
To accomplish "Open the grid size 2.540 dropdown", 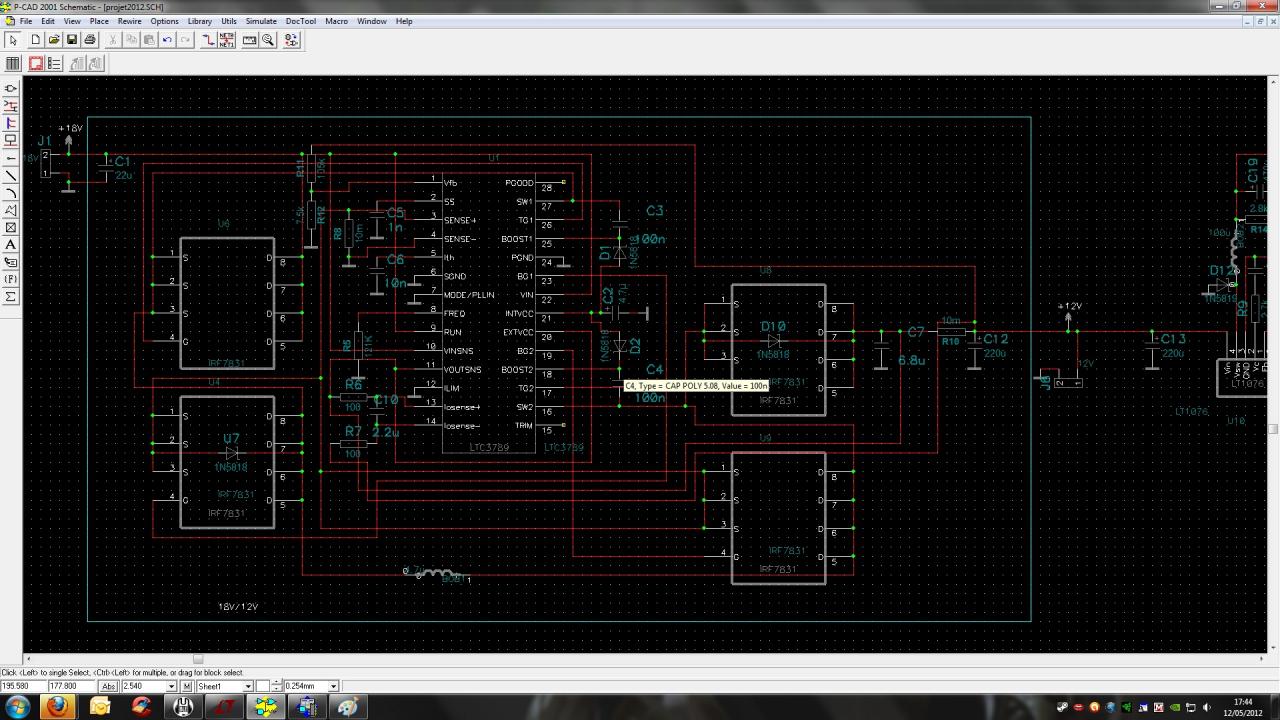I will click(171, 686).
